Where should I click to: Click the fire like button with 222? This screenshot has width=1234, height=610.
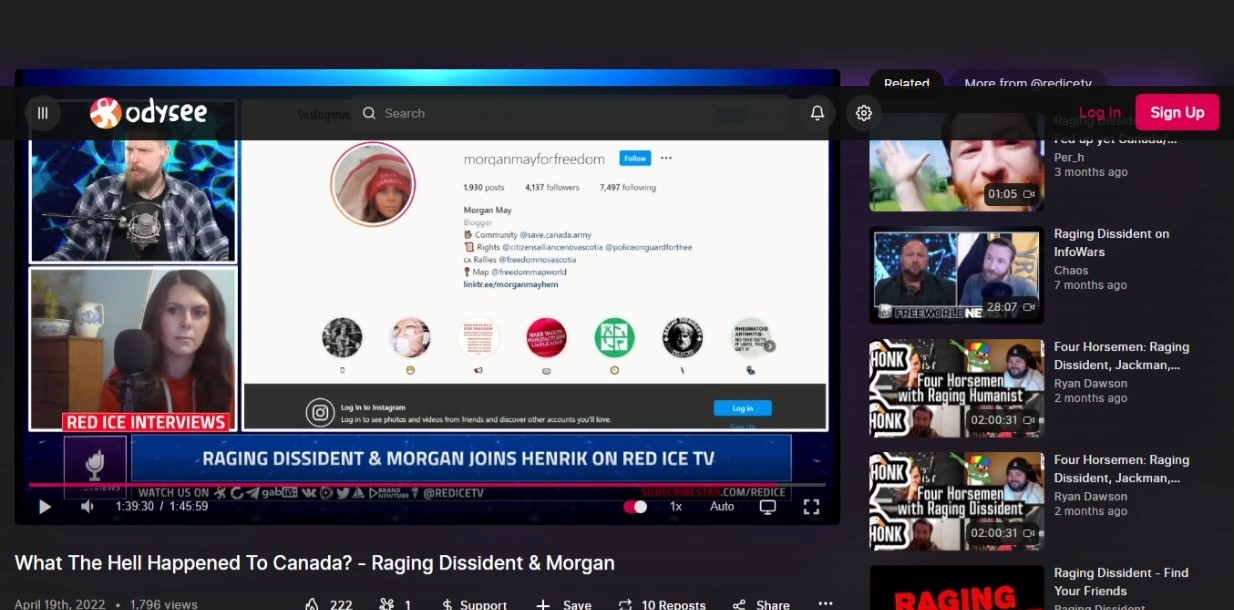pos(329,605)
